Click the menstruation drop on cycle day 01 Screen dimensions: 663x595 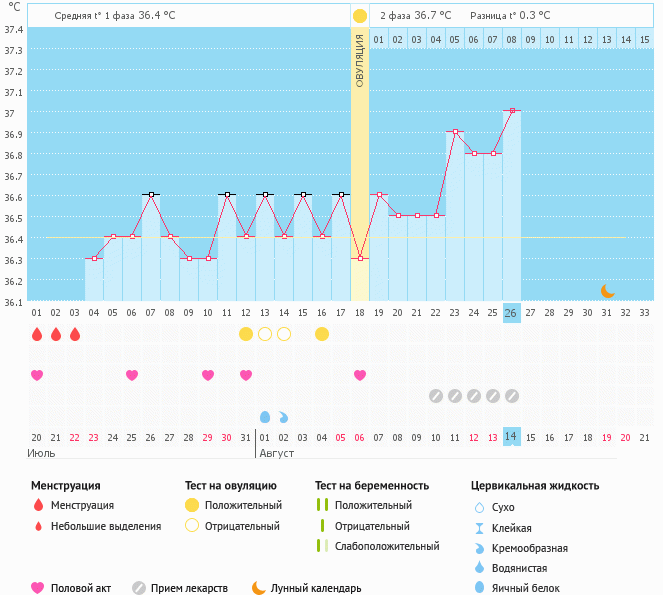37,334
